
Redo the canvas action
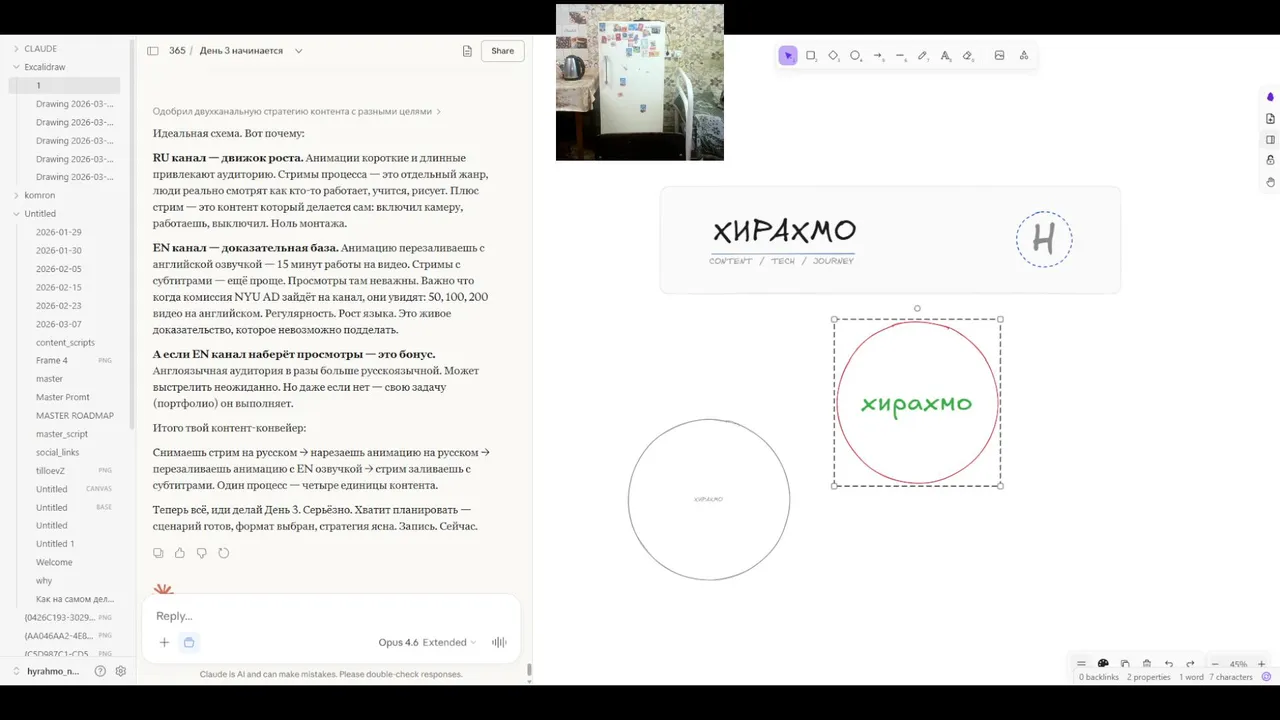[1190, 664]
